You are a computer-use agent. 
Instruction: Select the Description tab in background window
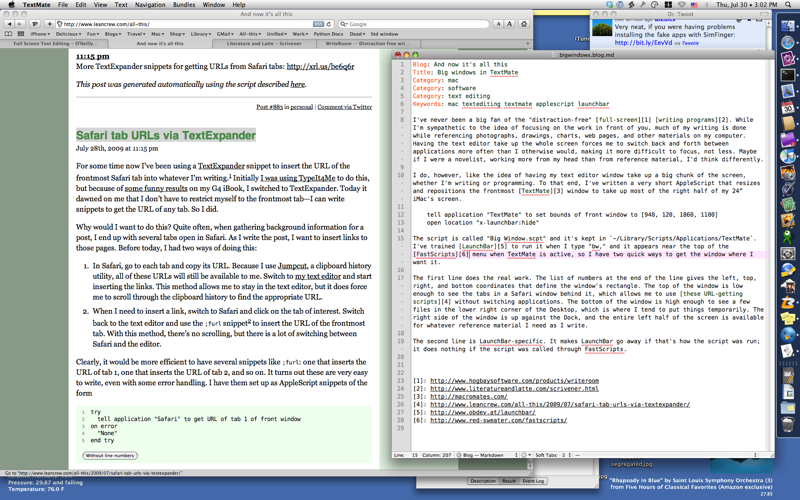pos(483,481)
